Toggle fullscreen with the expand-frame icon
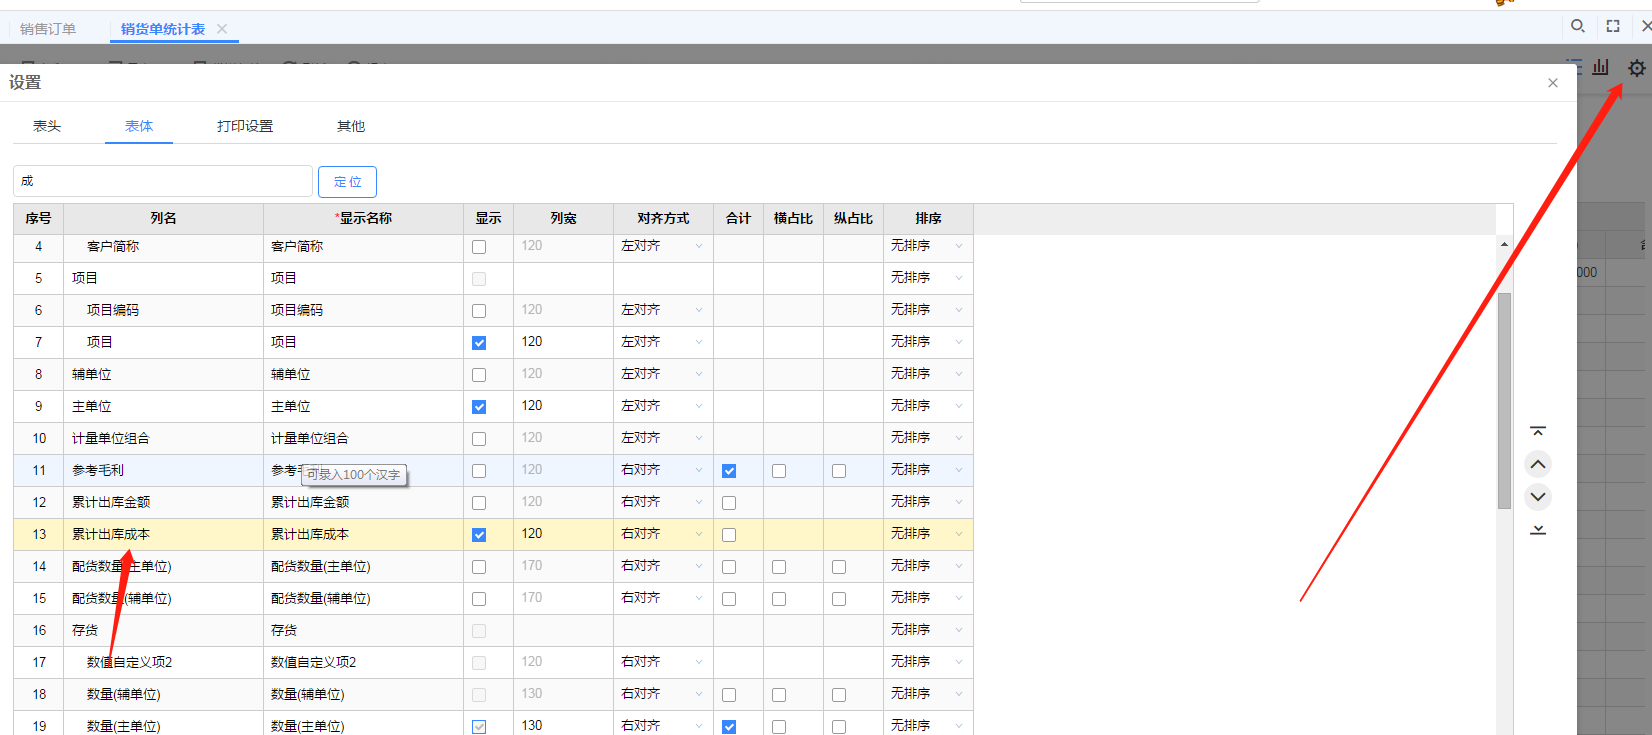 1613,26
